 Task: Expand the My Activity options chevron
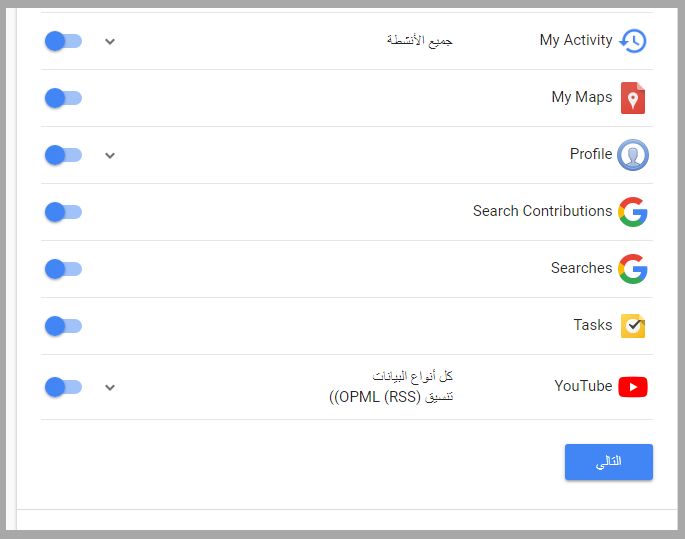[x=110, y=41]
